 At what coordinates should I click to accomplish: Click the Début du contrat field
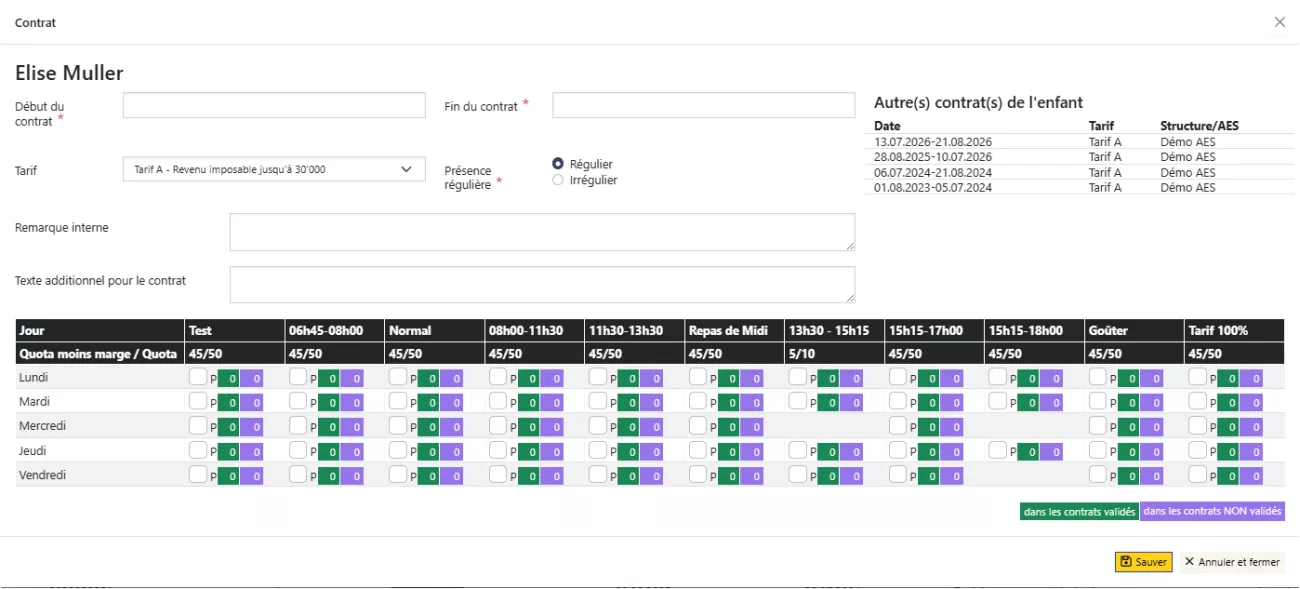[x=274, y=106]
